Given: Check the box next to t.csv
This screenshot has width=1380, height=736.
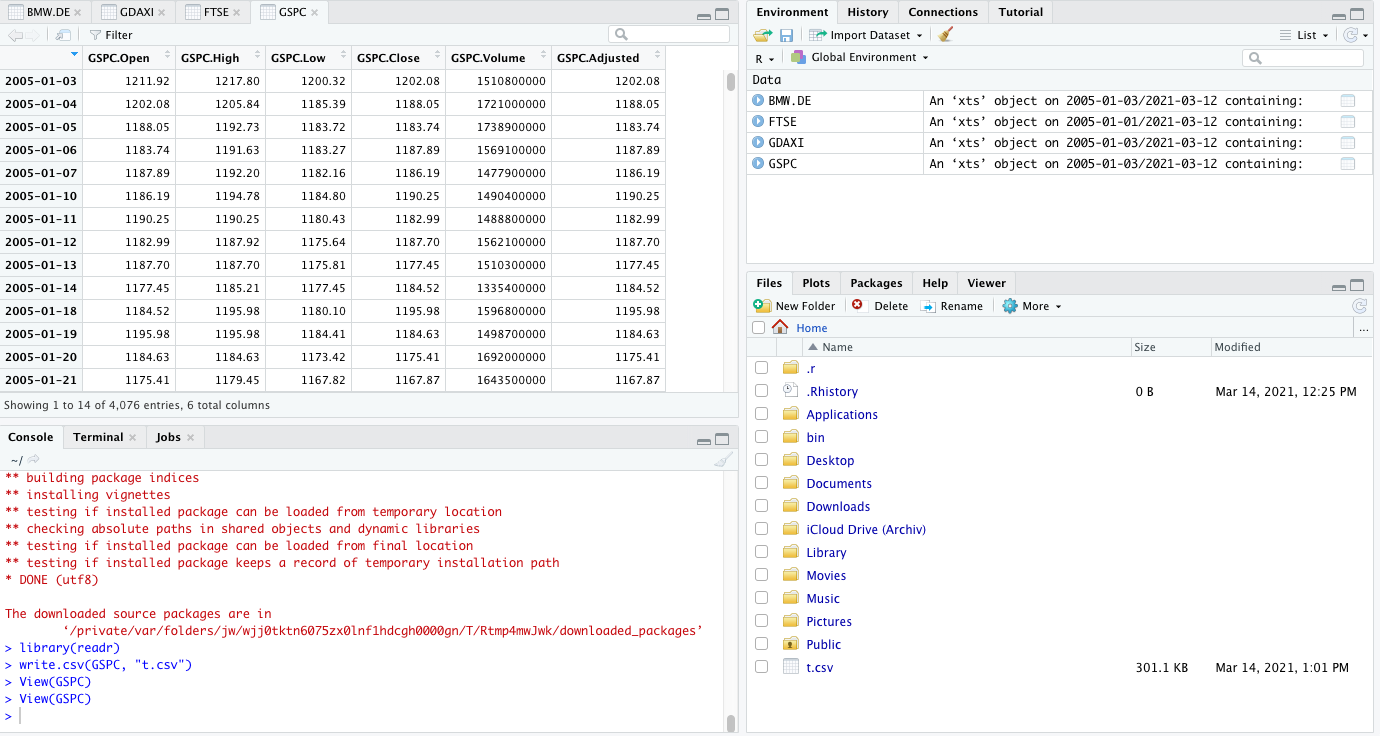Looking at the screenshot, I should (762, 667).
